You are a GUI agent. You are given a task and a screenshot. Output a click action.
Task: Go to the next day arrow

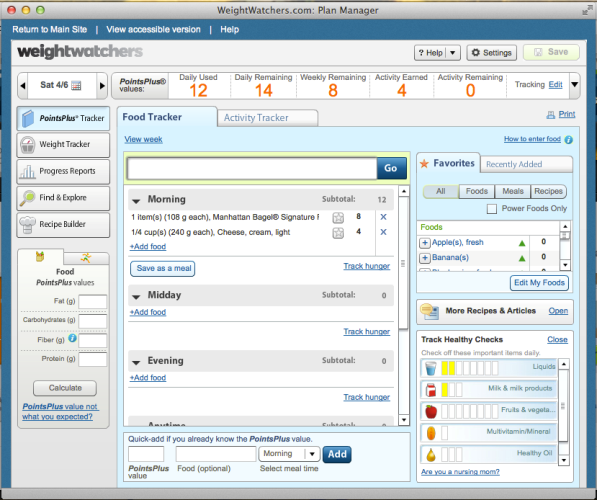(x=102, y=85)
